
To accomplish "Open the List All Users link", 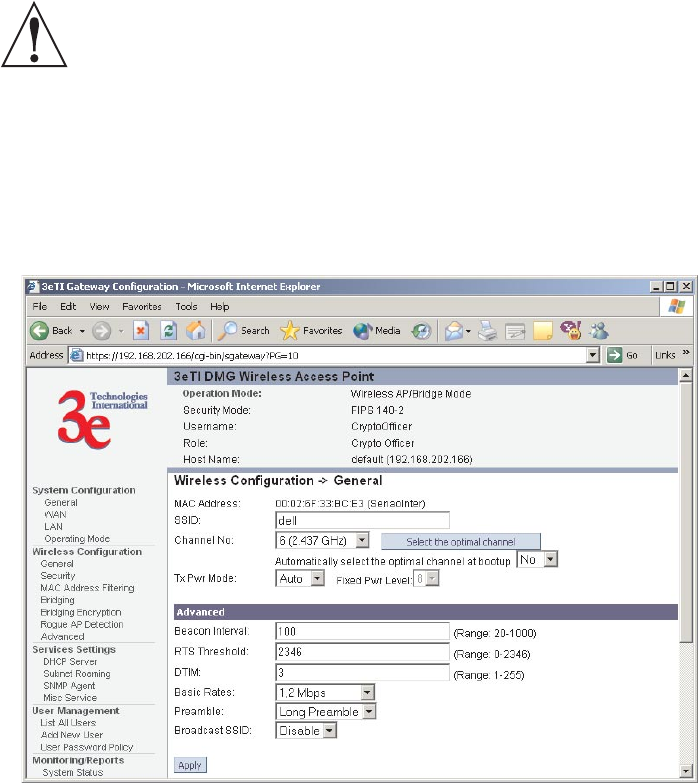I will pos(68,723).
